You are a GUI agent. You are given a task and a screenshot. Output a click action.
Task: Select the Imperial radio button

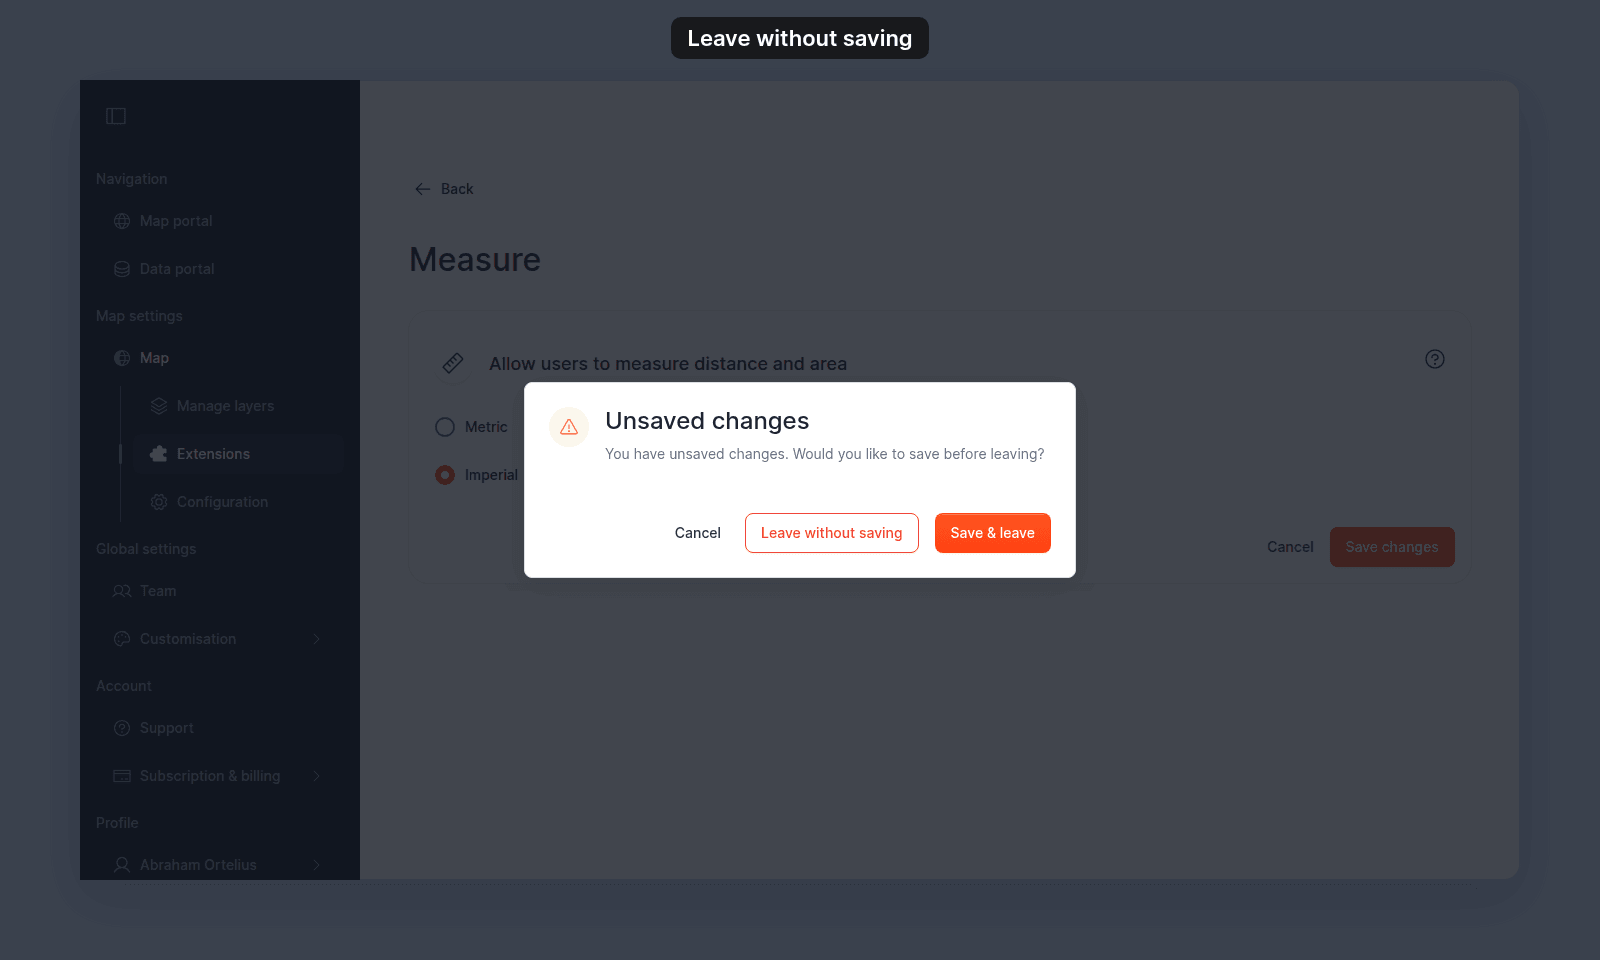(445, 475)
